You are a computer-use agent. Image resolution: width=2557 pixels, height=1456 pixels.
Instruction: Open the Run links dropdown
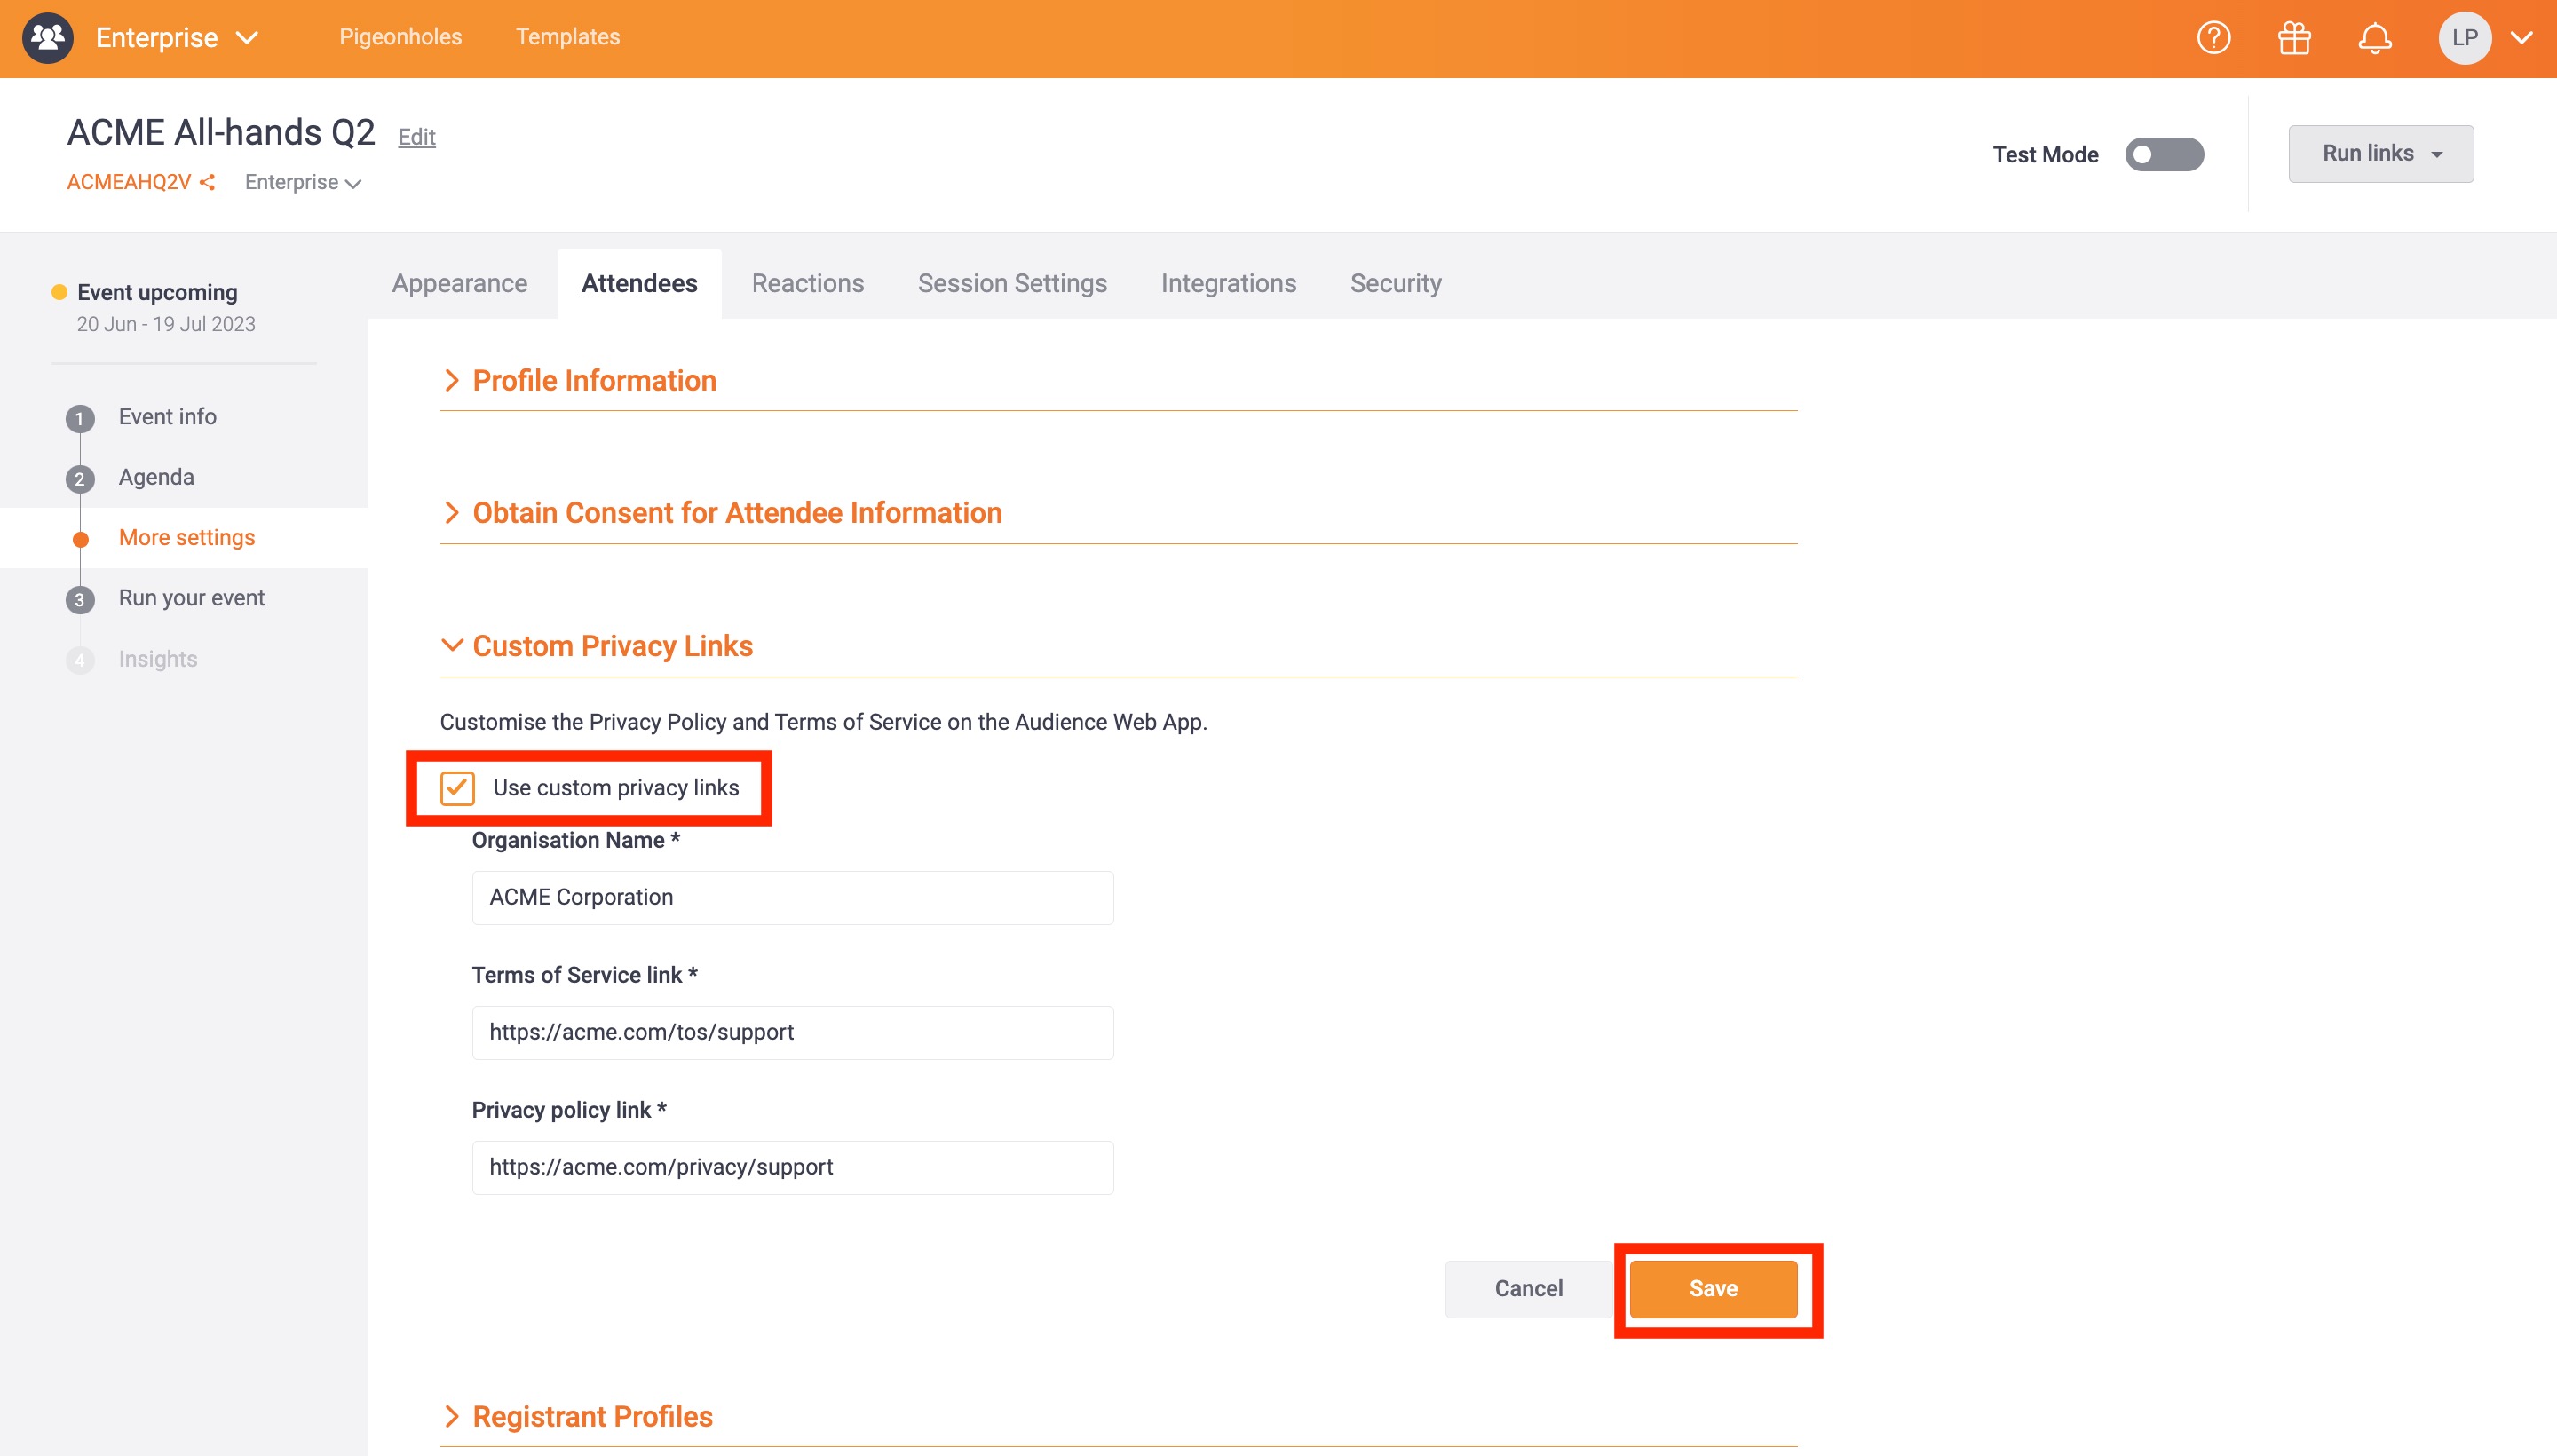pos(2380,153)
